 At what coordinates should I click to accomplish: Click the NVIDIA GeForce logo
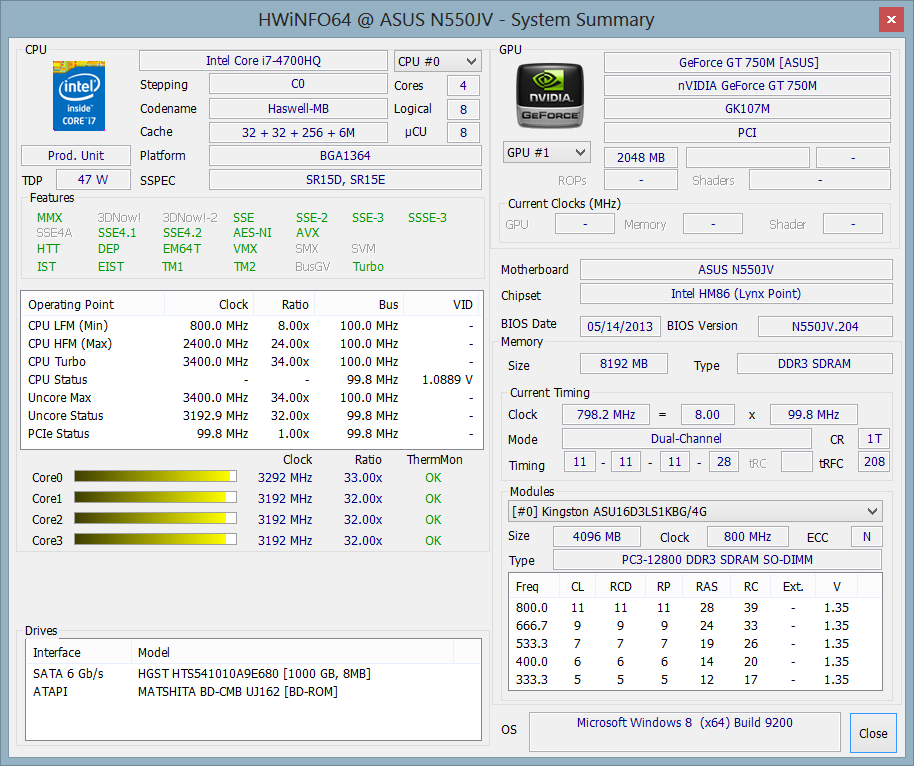550,95
